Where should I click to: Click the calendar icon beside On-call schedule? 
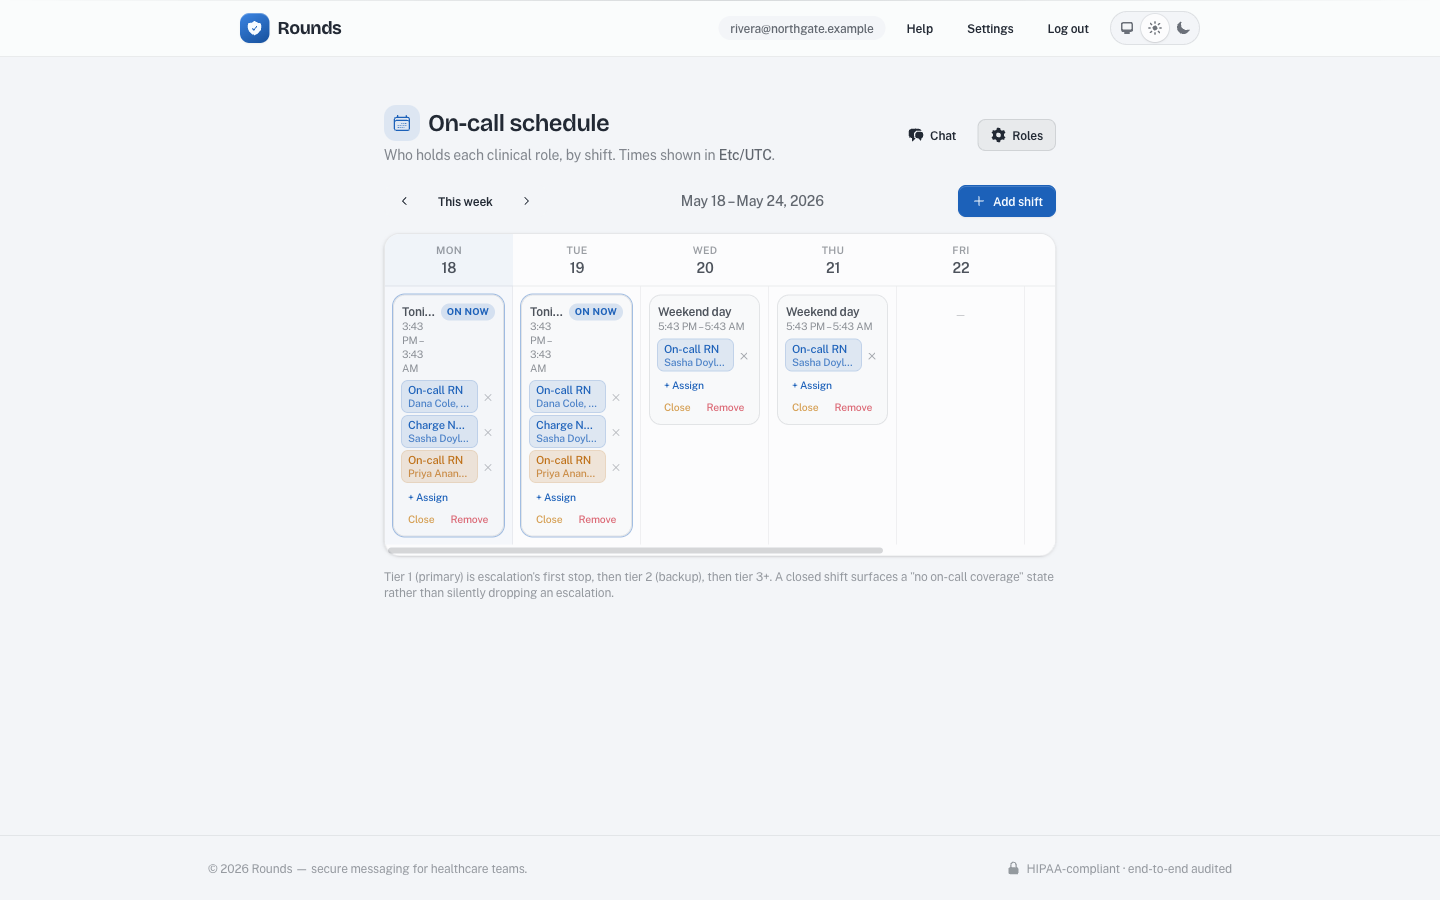click(402, 123)
